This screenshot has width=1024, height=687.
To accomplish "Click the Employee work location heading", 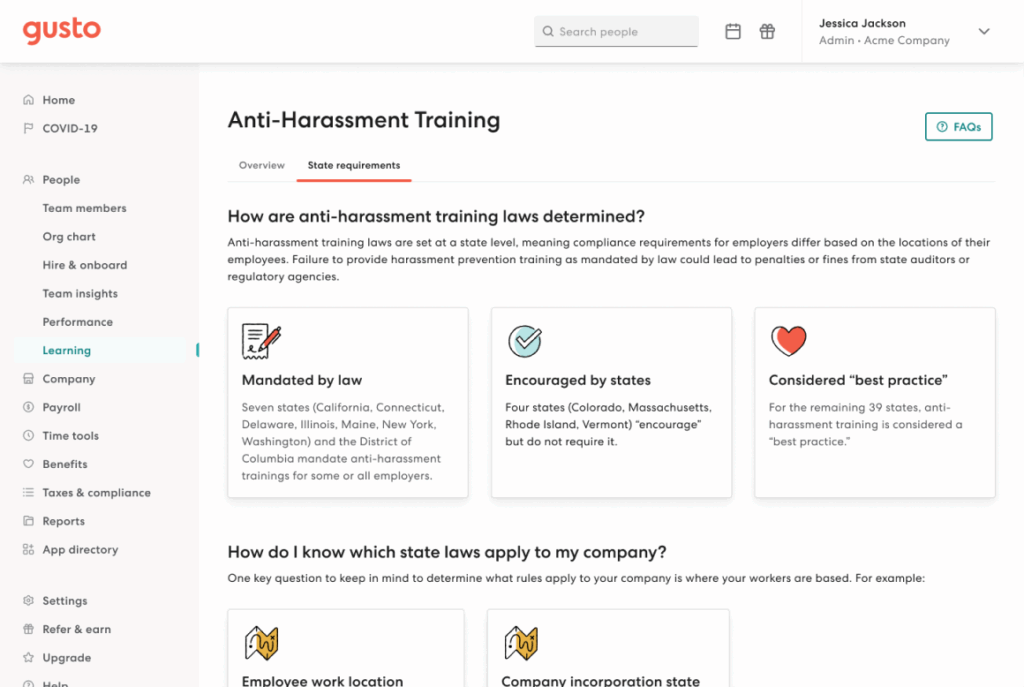I will [323, 680].
